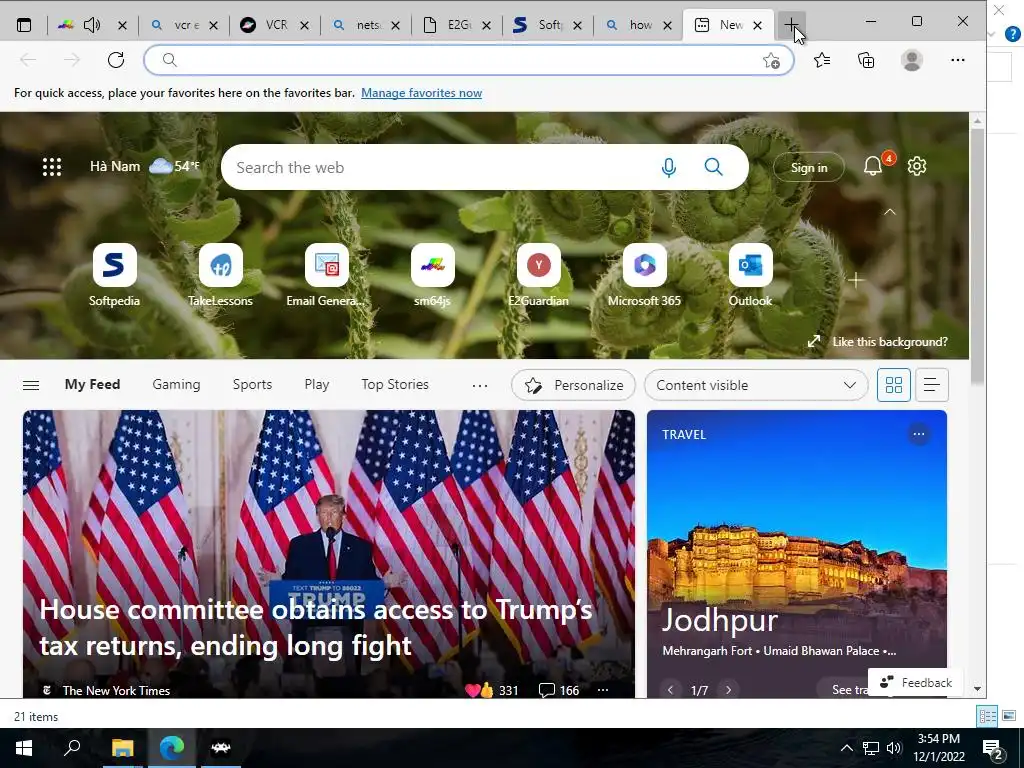Open more options on Travel card
This screenshot has width=1024, height=768.
918,434
